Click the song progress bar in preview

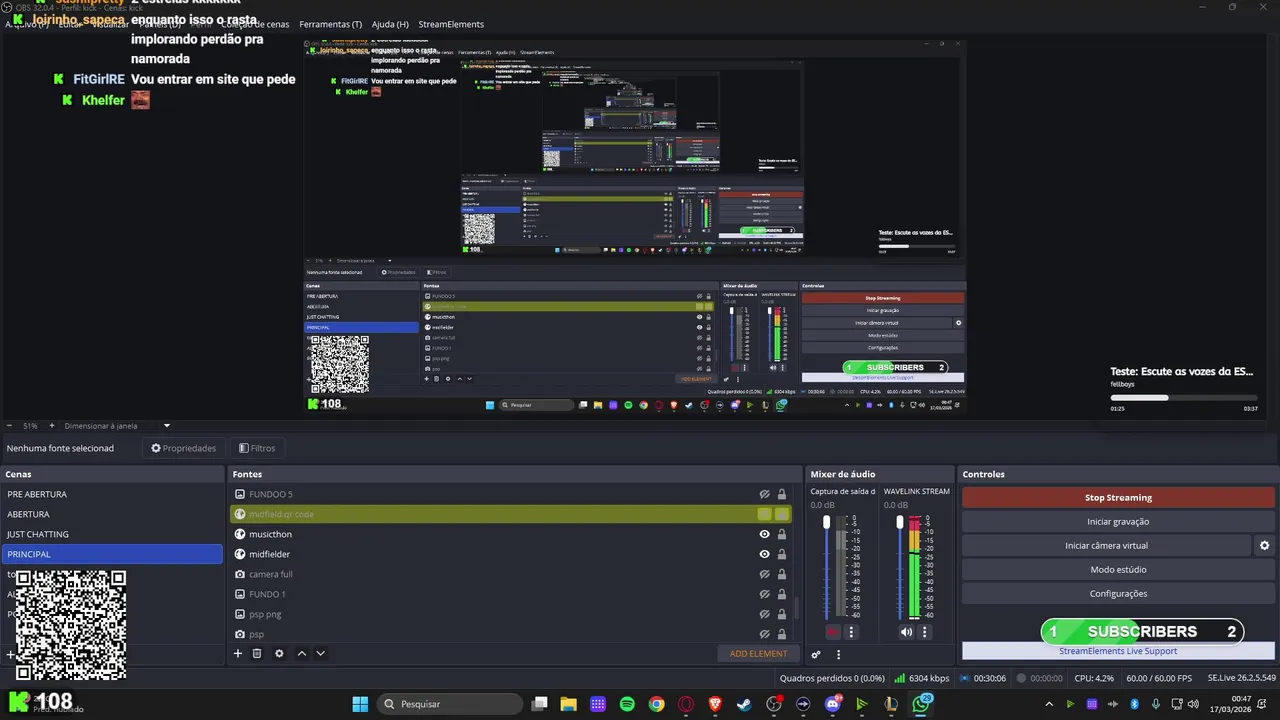click(x=1184, y=398)
